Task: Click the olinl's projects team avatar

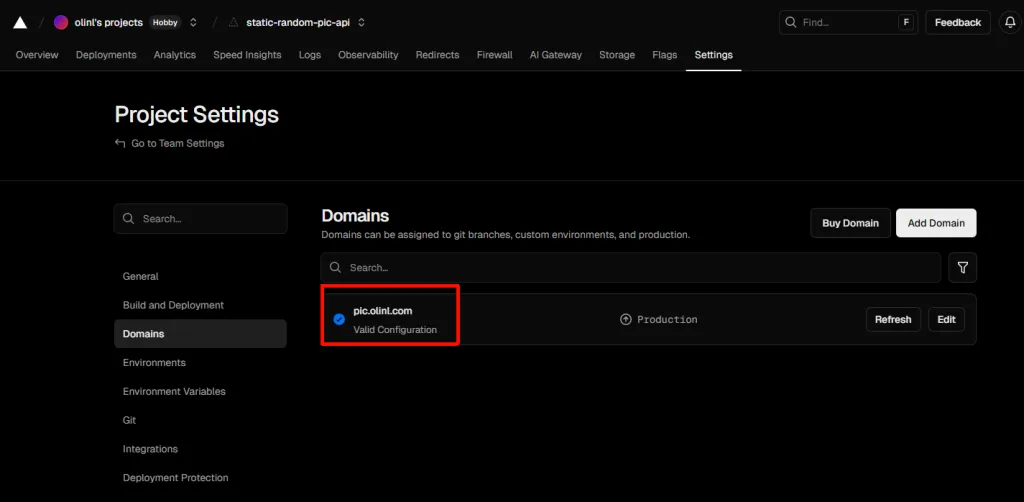Action: click(x=61, y=22)
